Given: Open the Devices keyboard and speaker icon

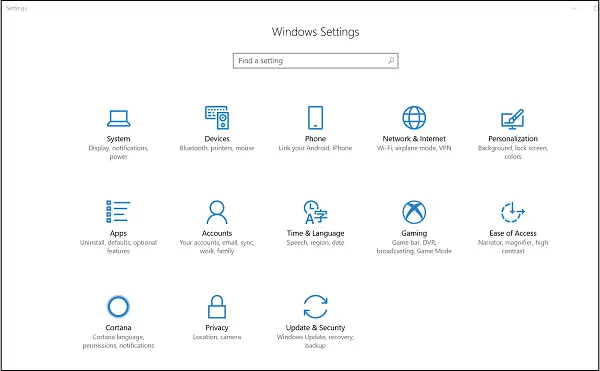Looking at the screenshot, I should (217, 117).
